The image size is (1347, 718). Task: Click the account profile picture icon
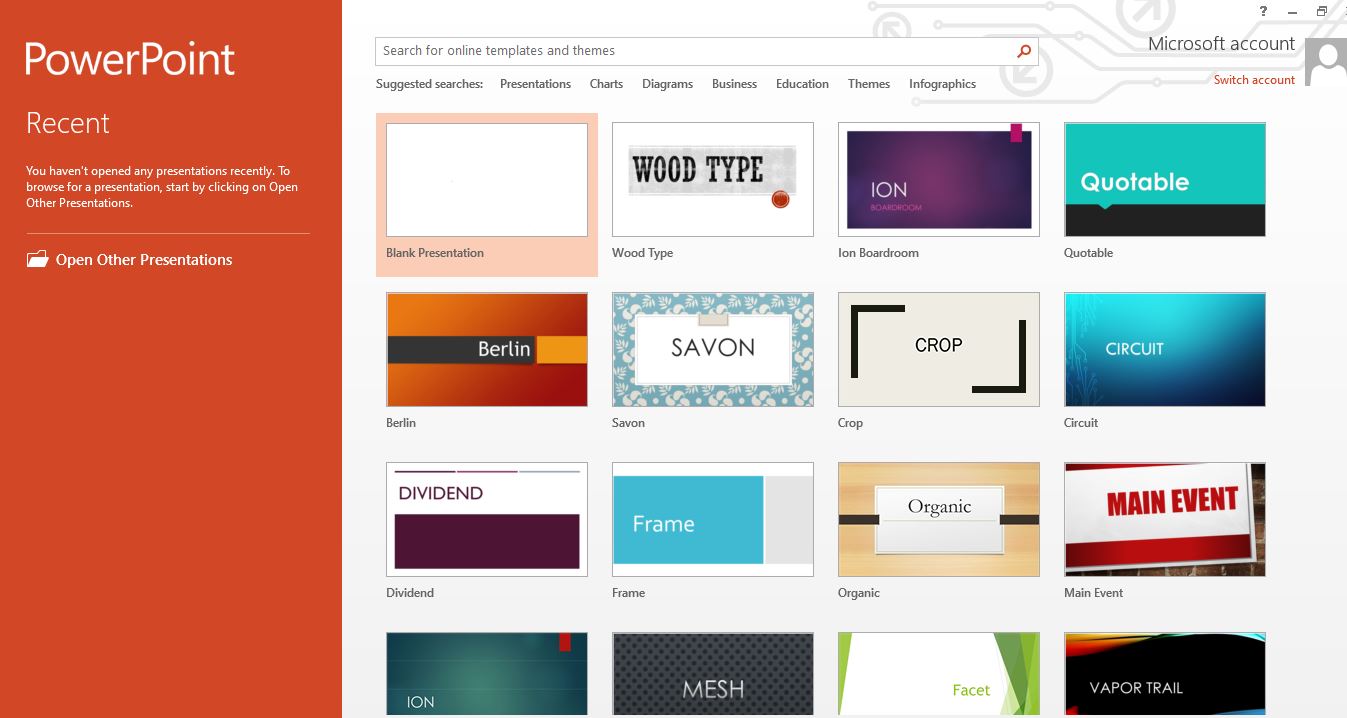[x=1326, y=63]
